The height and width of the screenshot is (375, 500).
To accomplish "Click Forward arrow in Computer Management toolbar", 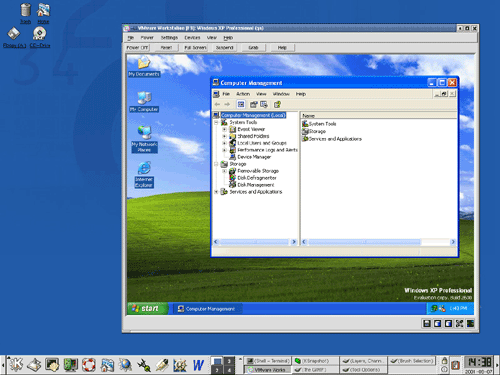I will [x=227, y=104].
